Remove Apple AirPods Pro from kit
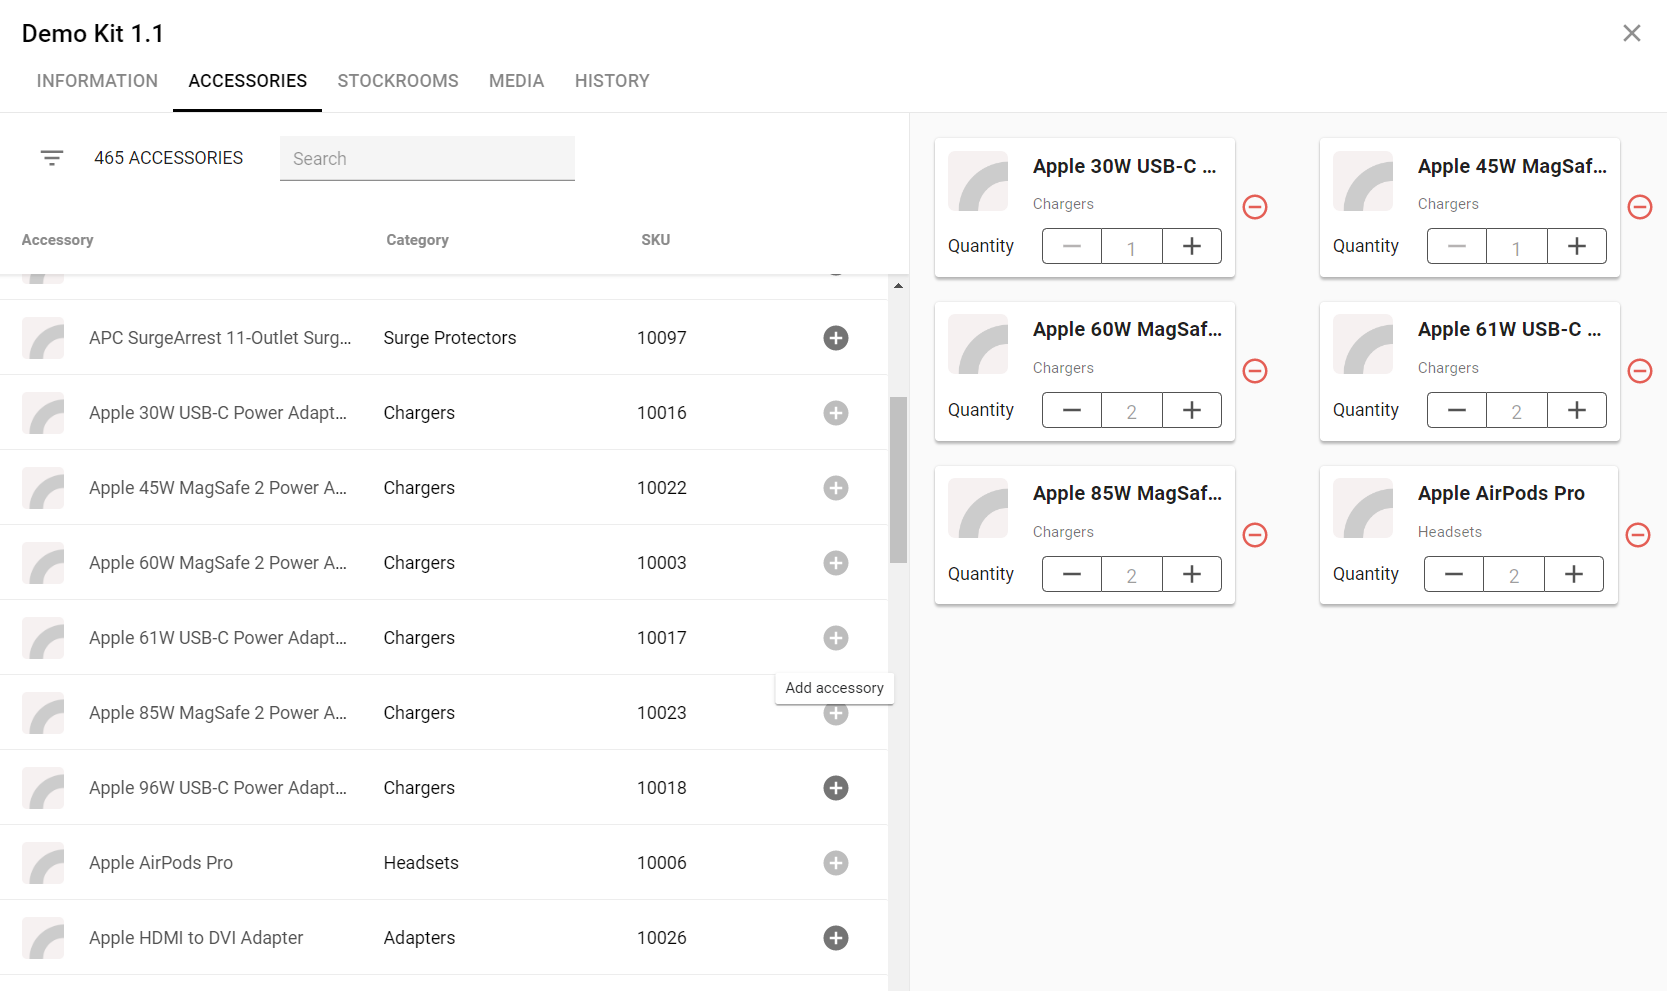Image resolution: width=1667 pixels, height=991 pixels. [1638, 535]
